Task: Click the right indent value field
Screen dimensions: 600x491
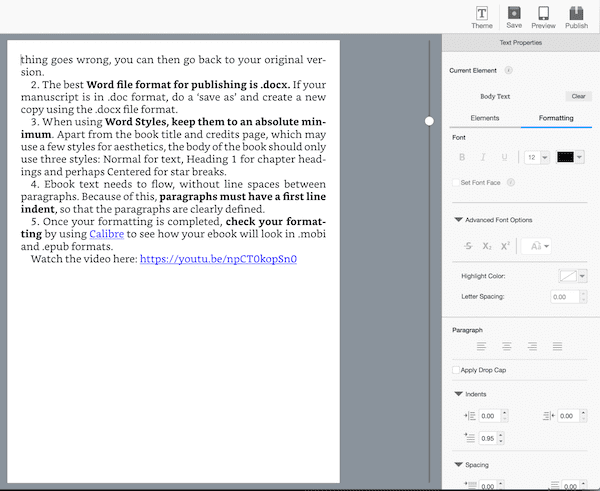Action: [x=569, y=416]
